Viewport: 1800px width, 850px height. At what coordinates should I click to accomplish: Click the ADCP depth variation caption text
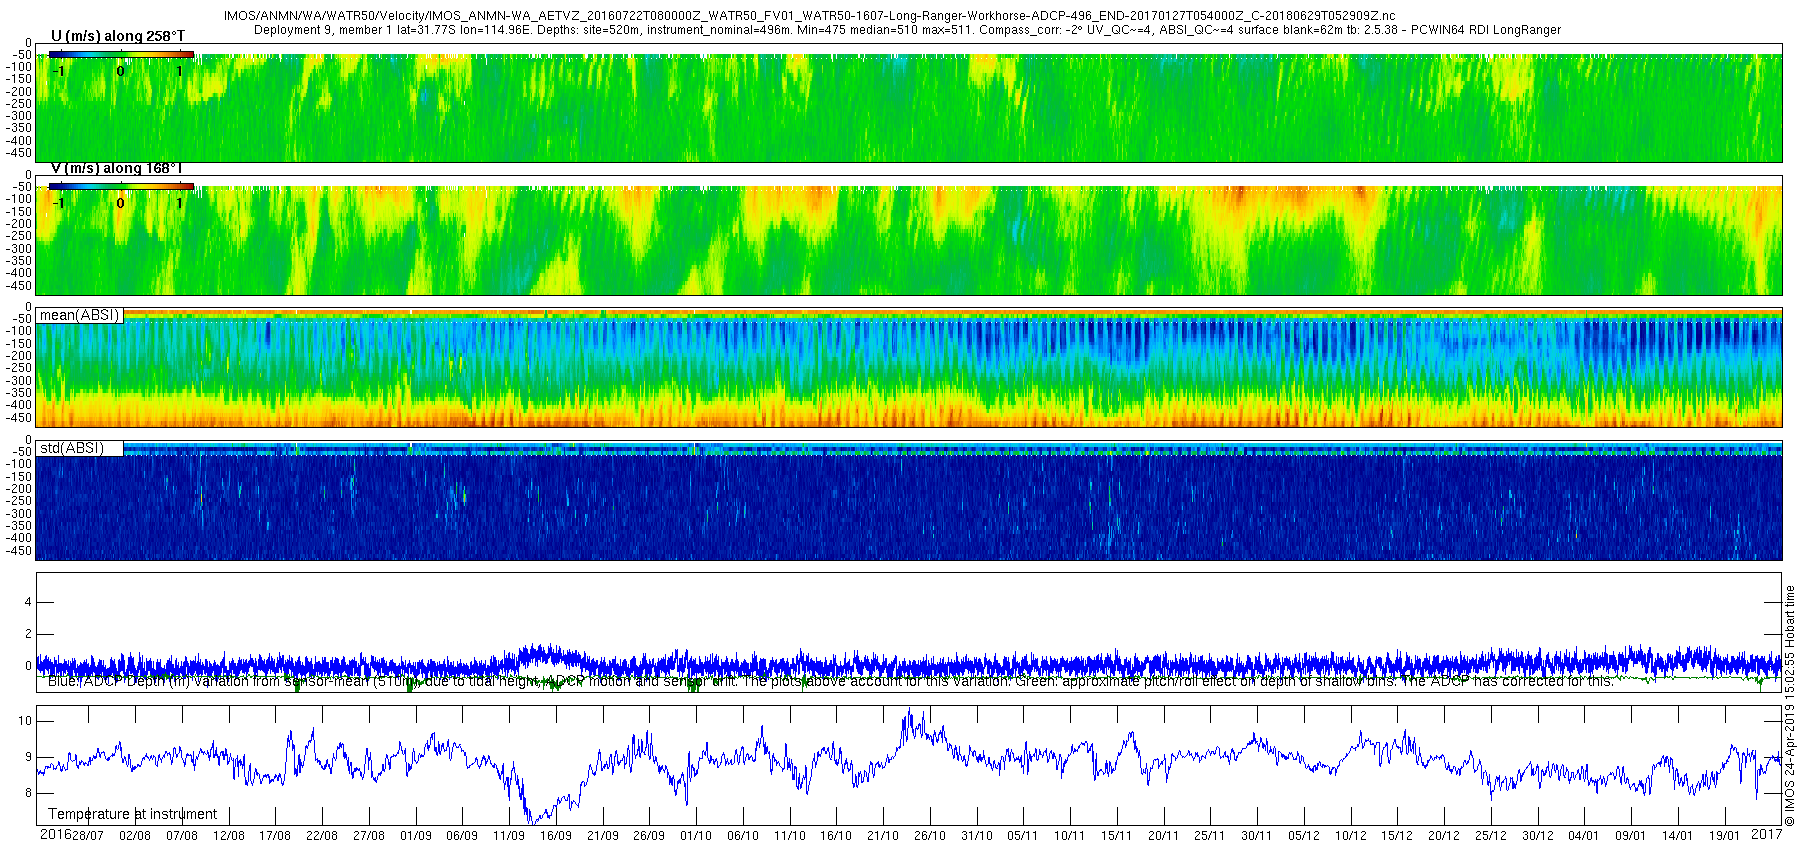830,681
